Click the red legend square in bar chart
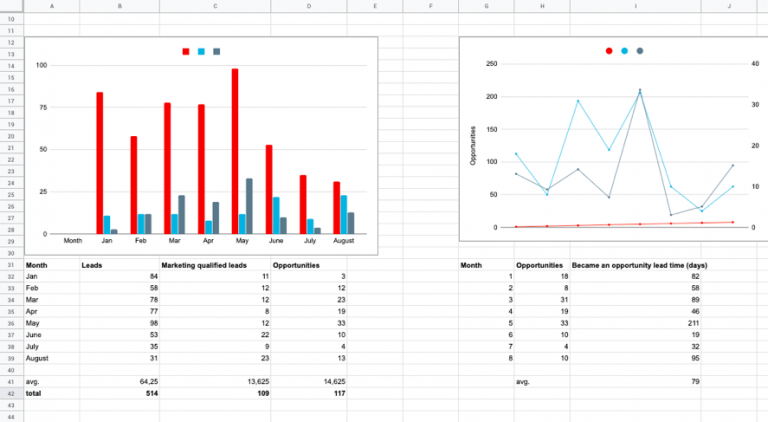768x422 pixels. coord(186,51)
